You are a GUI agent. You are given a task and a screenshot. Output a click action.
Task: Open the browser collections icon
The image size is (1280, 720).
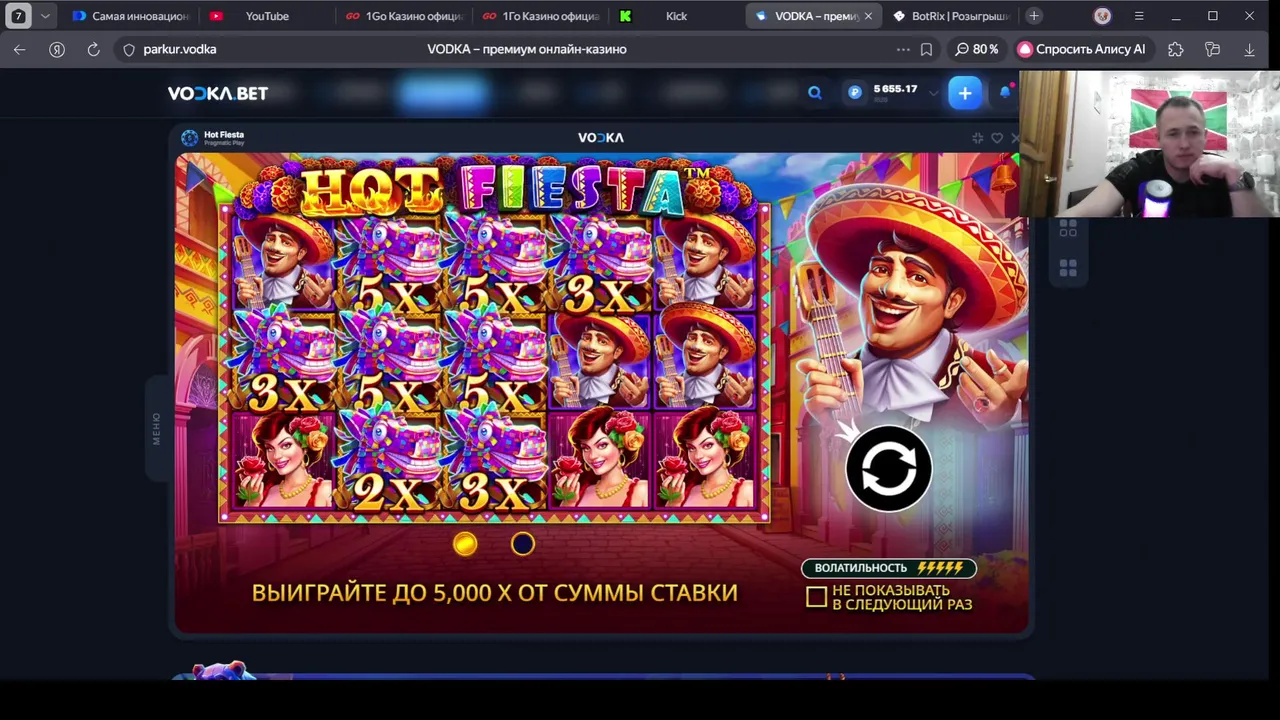tap(1213, 49)
